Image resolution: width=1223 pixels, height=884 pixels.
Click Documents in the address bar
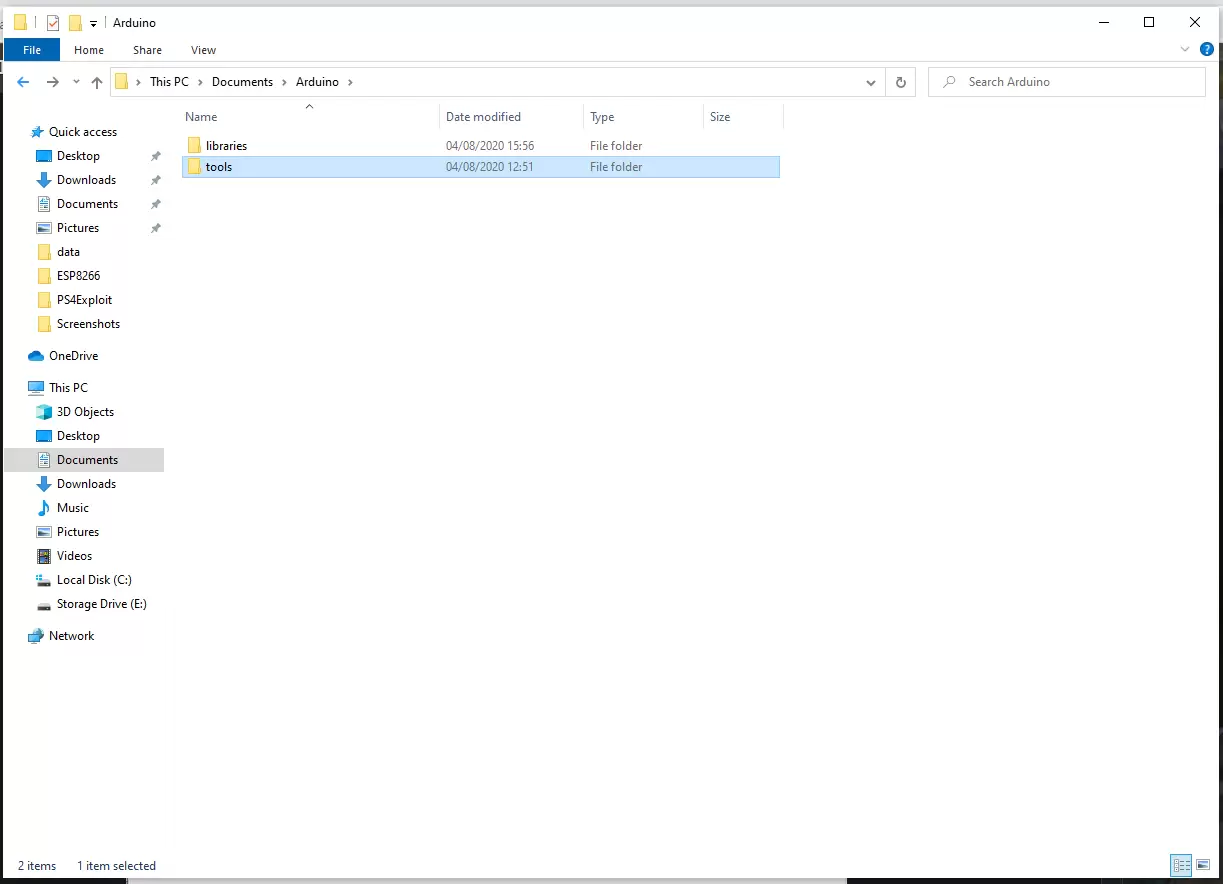242,82
